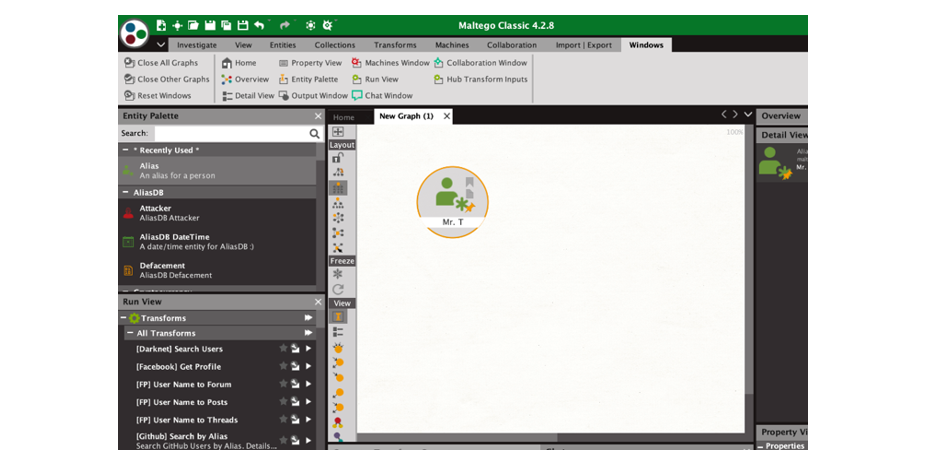This screenshot has height=467, width=931.
Task: Favorite [Facebook] Get Profile with star
Action: (283, 366)
